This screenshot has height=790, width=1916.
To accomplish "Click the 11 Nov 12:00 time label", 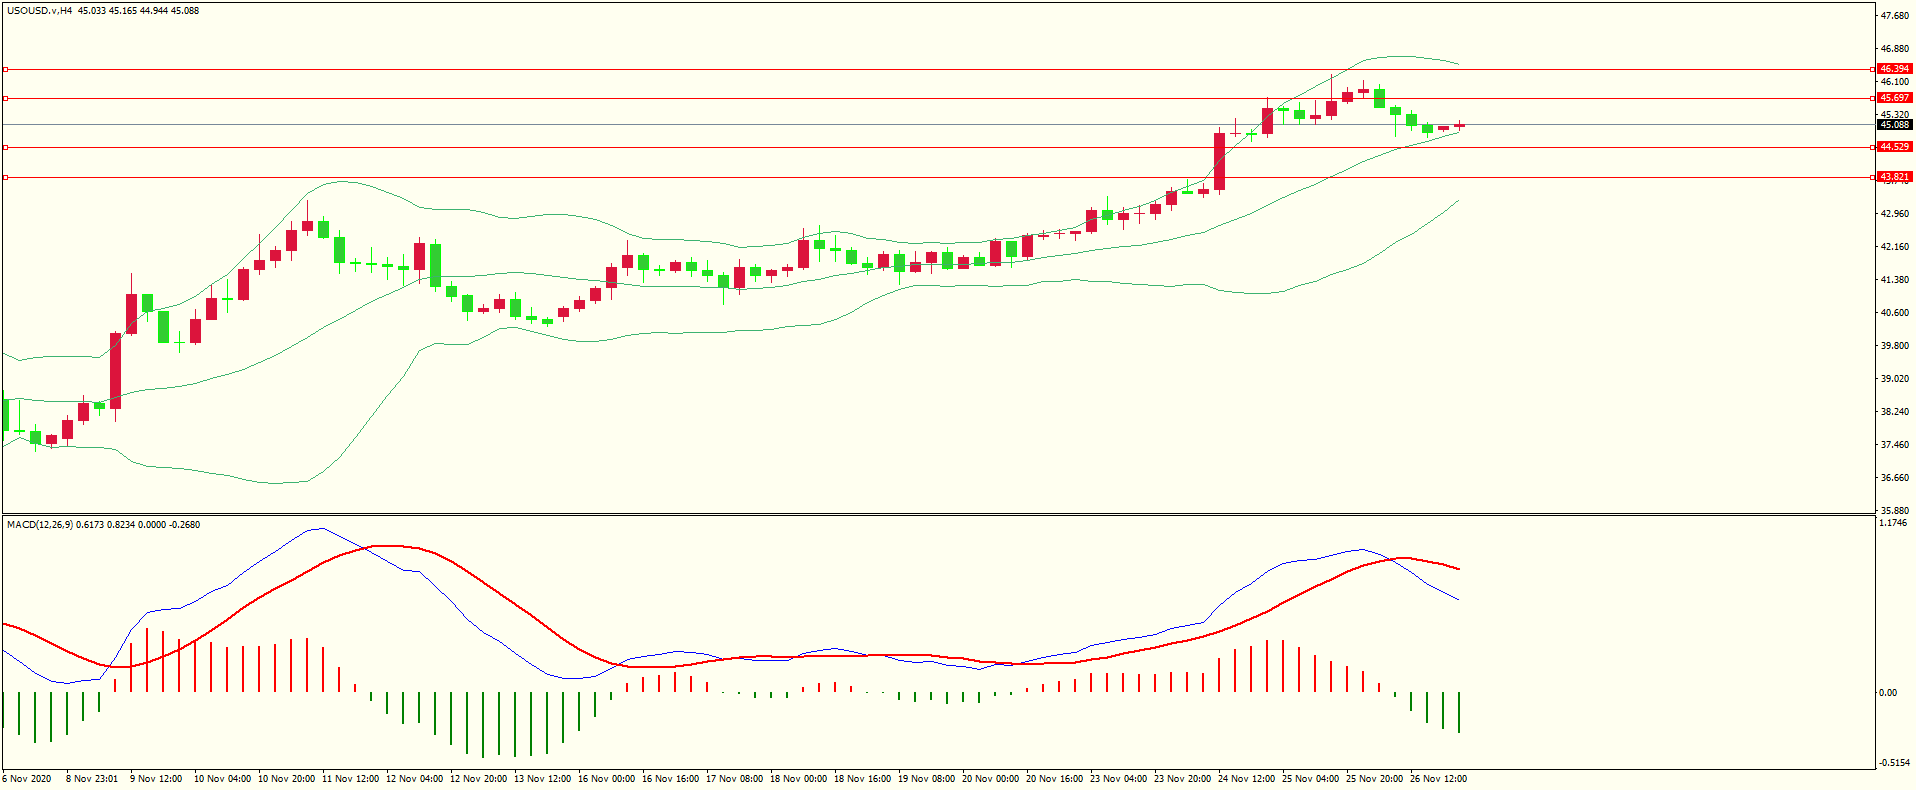I will click(x=350, y=779).
